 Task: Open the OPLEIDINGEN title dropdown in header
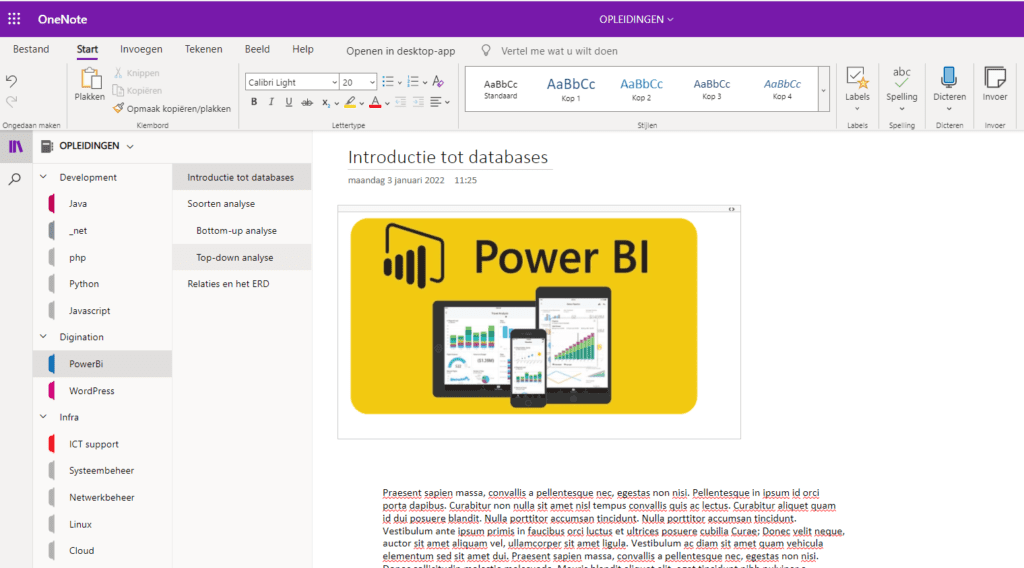click(x=636, y=19)
